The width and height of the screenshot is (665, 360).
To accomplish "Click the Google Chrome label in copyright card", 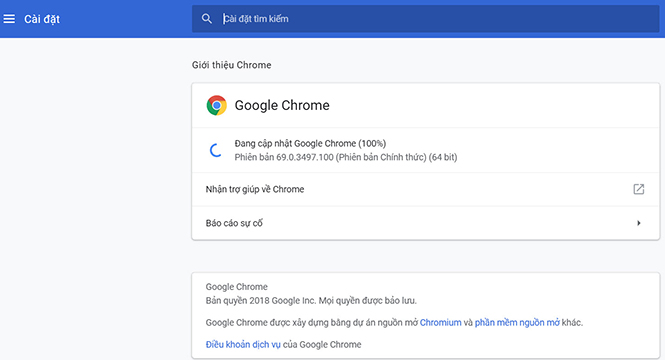I will point(237,287).
